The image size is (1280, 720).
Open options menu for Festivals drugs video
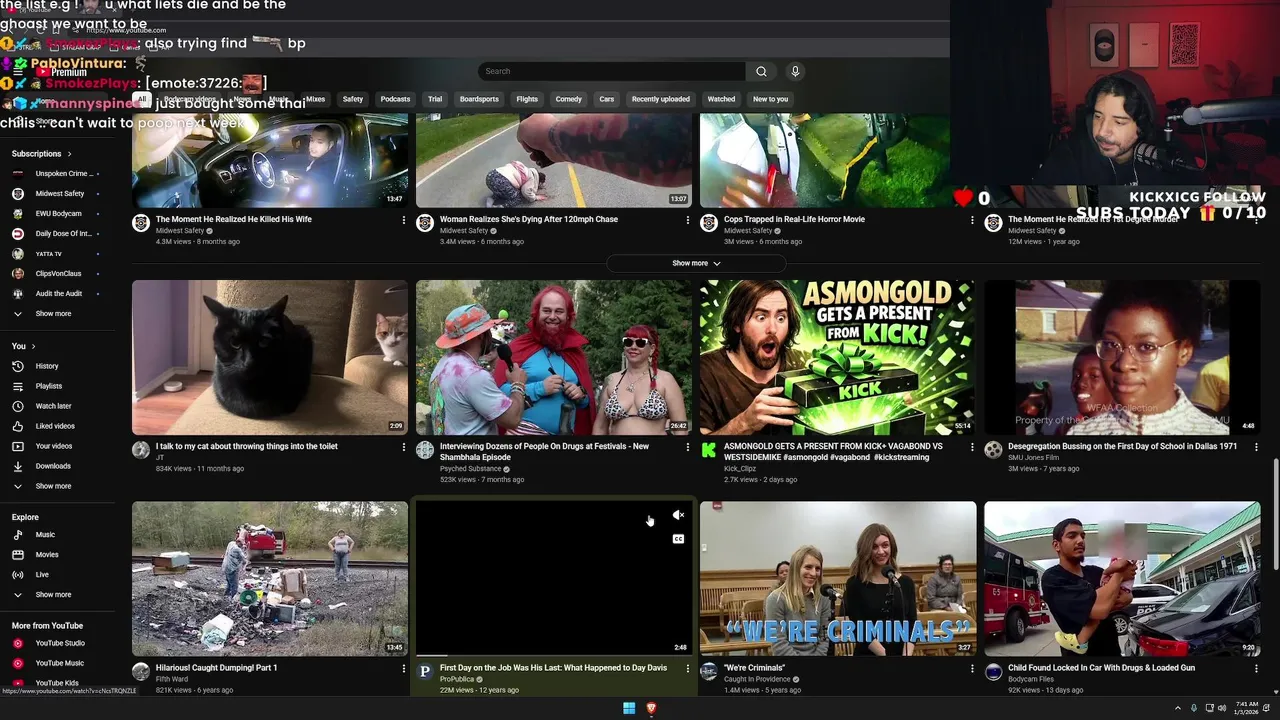pyautogui.click(x=688, y=447)
